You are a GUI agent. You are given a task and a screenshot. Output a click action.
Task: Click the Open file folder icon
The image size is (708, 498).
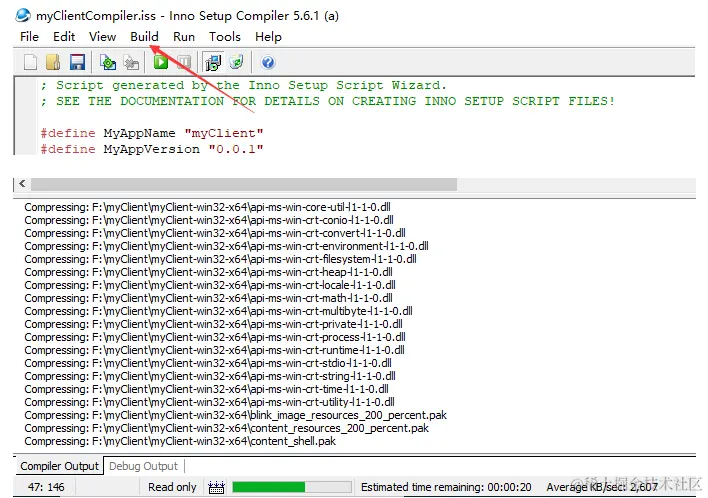pos(53,62)
